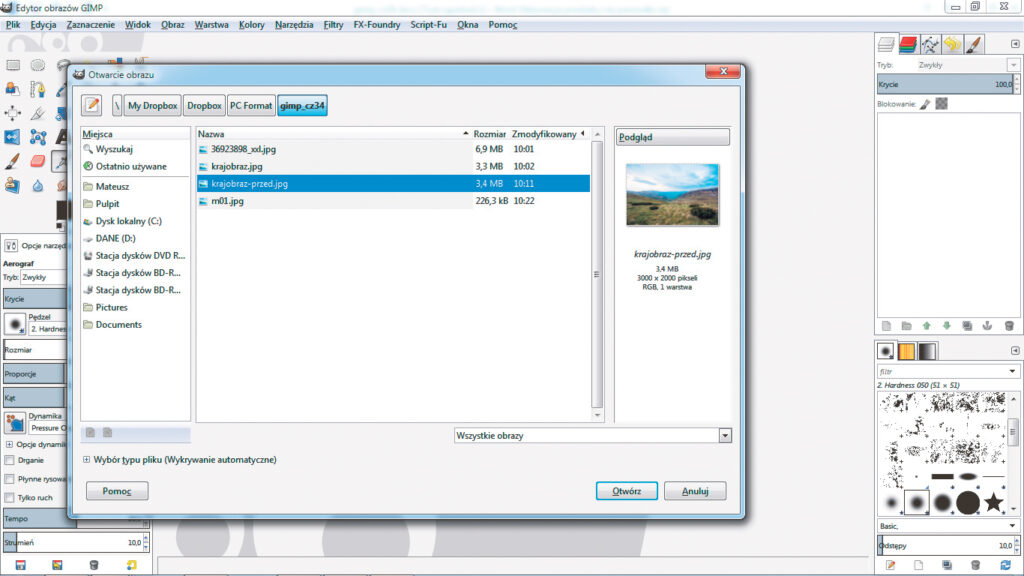Viewport: 1024px width, 576px height.
Task: Select the Paintbrush tool in the toolbox
Action: (x=13, y=160)
